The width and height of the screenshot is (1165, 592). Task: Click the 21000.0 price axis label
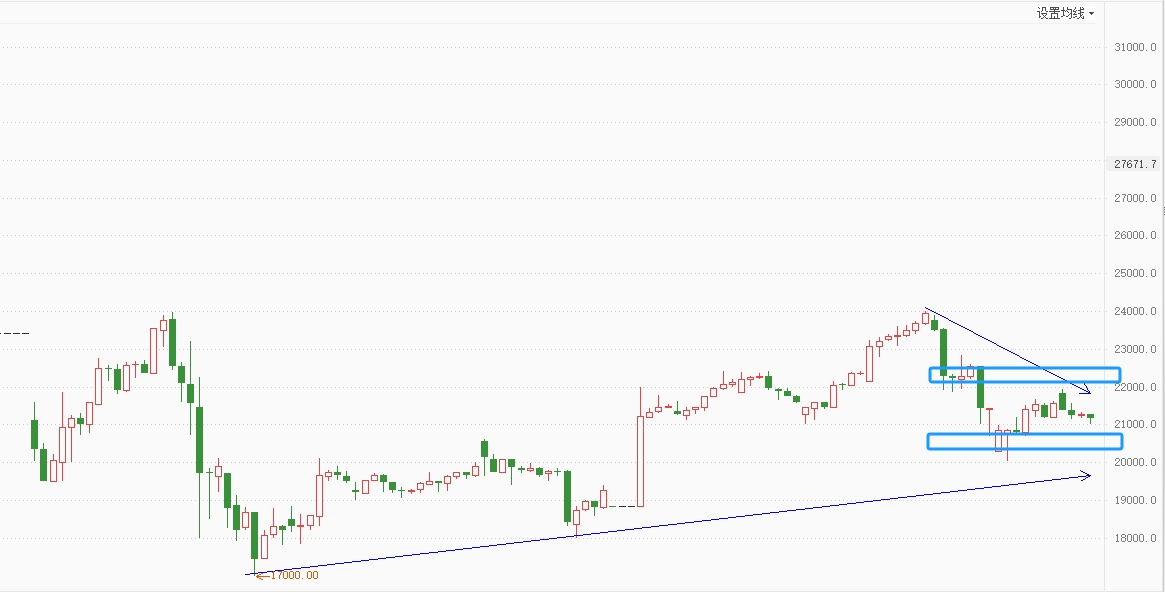click(x=1134, y=424)
